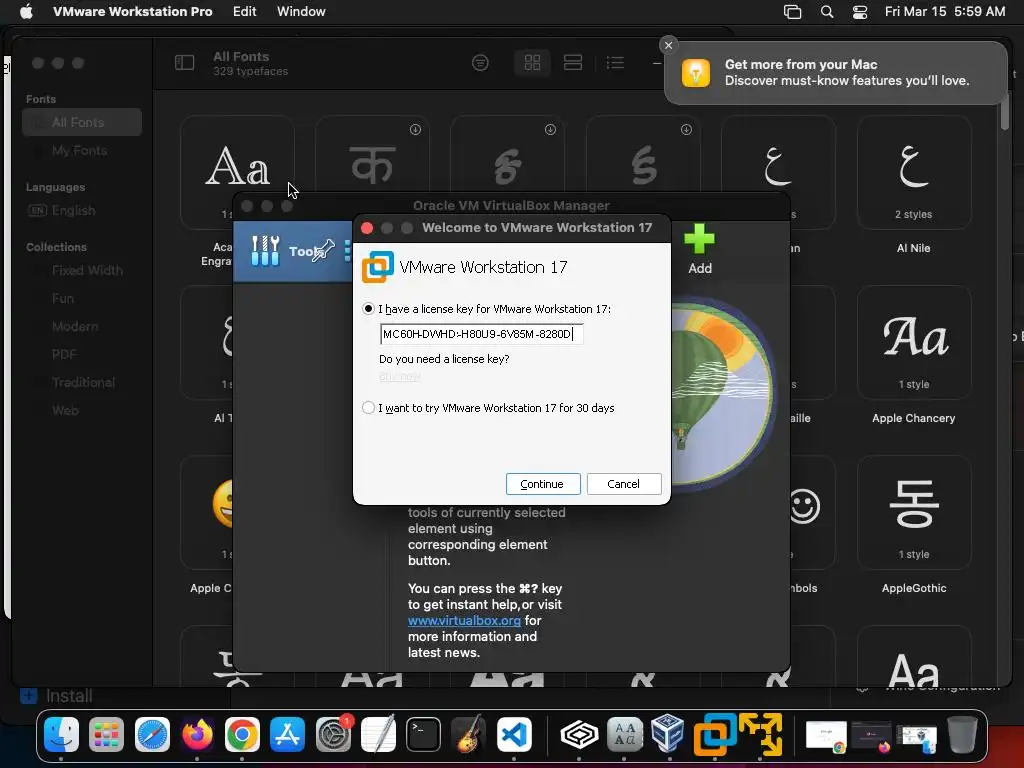Select the Tools icon in VirtualBox sidebar

pos(265,251)
